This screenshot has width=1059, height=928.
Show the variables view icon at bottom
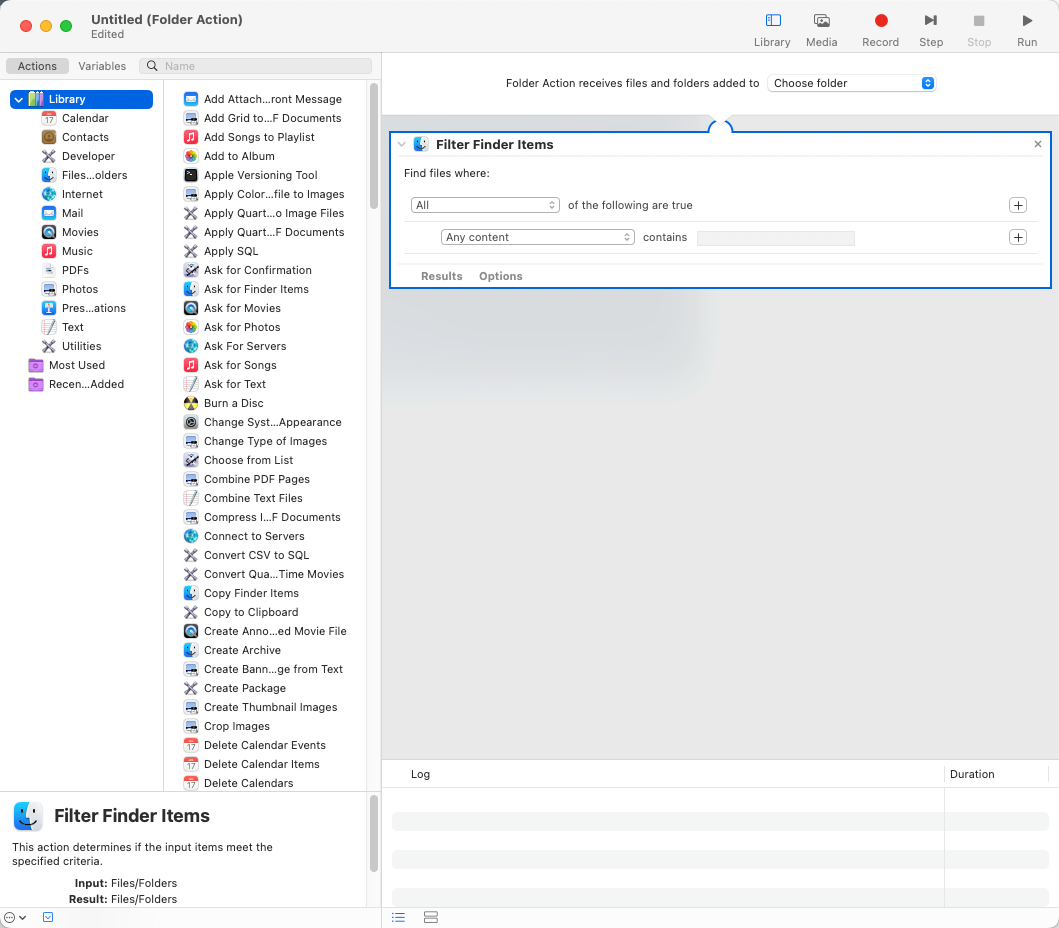point(431,917)
